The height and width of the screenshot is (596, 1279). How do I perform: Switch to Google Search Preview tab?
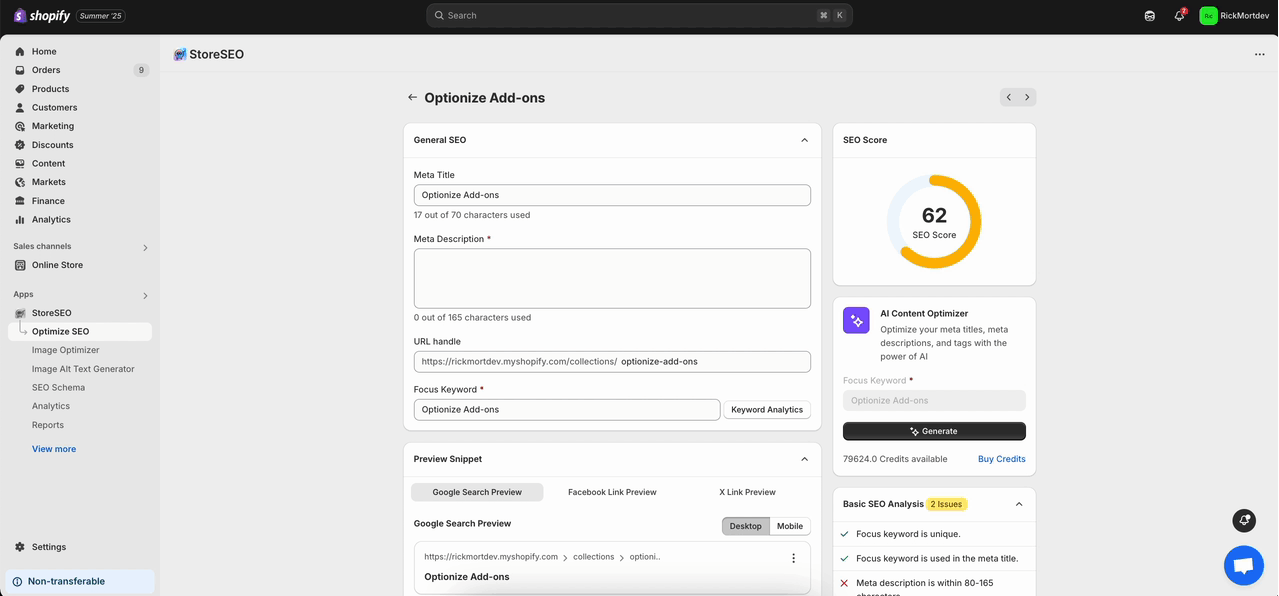click(477, 492)
